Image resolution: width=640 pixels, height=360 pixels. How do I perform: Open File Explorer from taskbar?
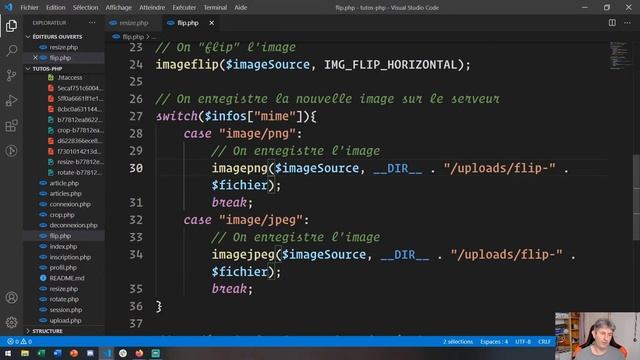tap(25, 353)
